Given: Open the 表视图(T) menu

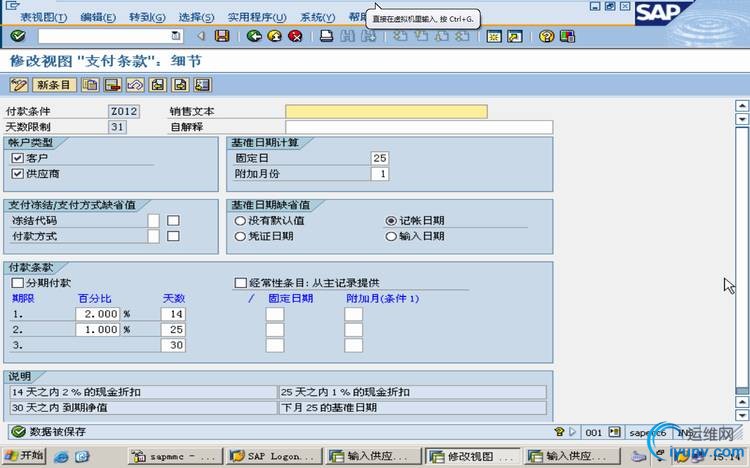Looking at the screenshot, I should pyautogui.click(x=43, y=17).
